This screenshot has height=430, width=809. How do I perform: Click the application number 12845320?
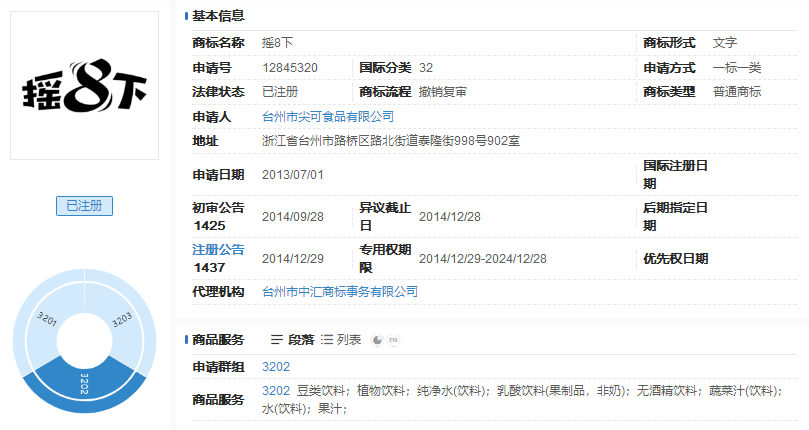[290, 68]
